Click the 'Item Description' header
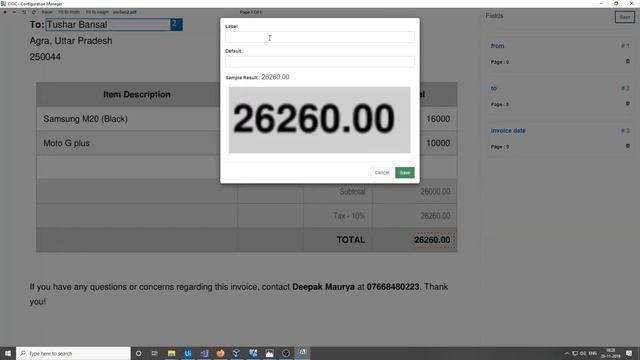The height and width of the screenshot is (360, 640). tap(137, 94)
